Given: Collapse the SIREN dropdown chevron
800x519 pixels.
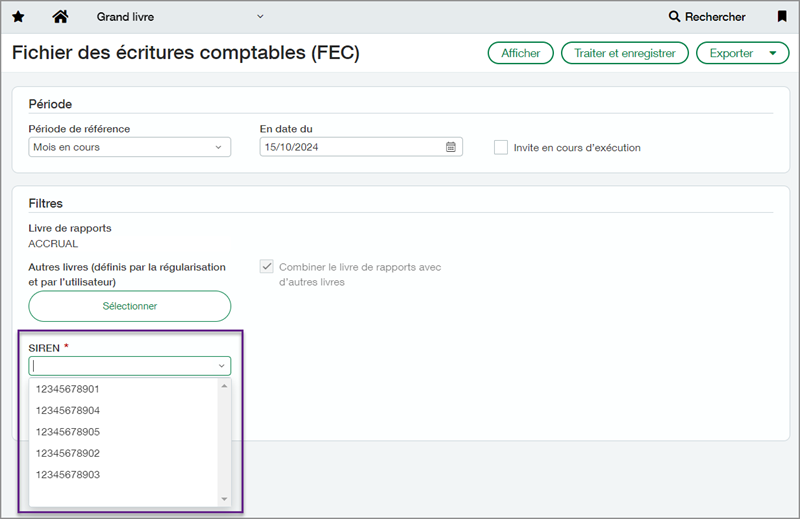Looking at the screenshot, I should pos(221,366).
